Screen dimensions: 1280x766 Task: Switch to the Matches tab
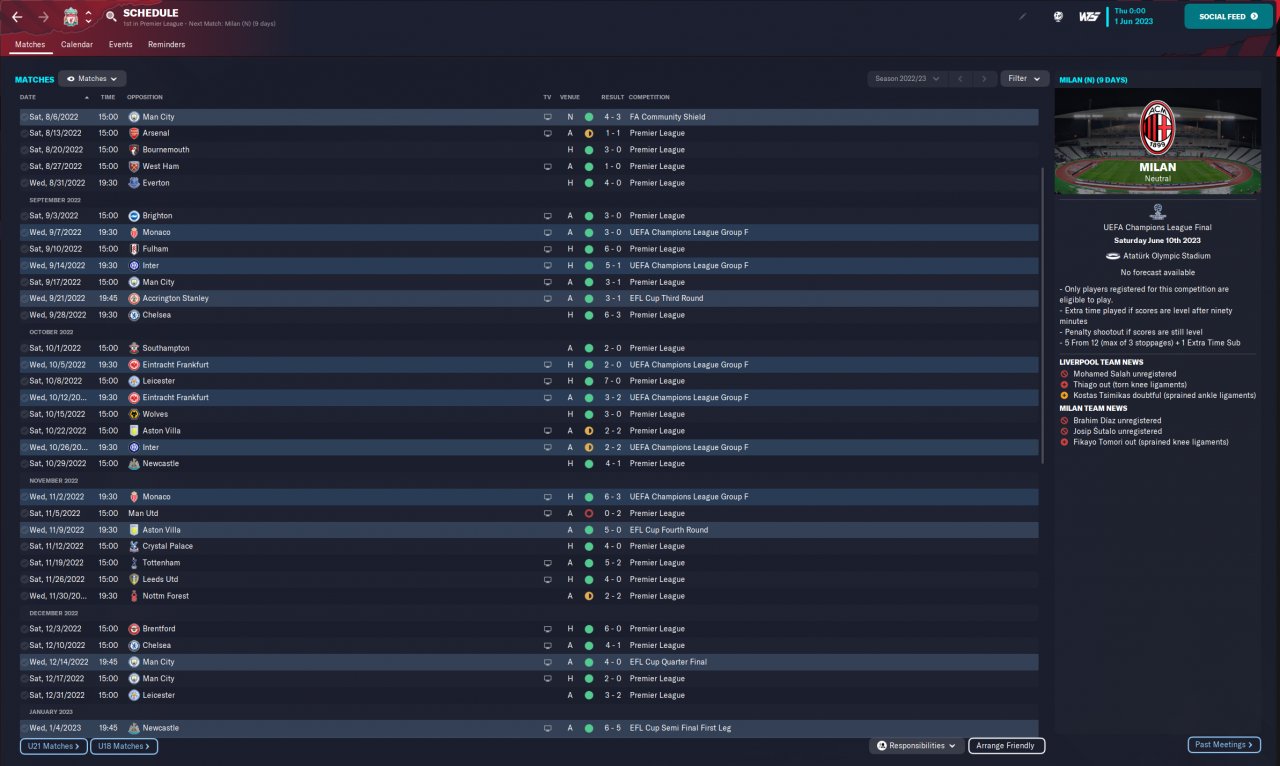[30, 45]
